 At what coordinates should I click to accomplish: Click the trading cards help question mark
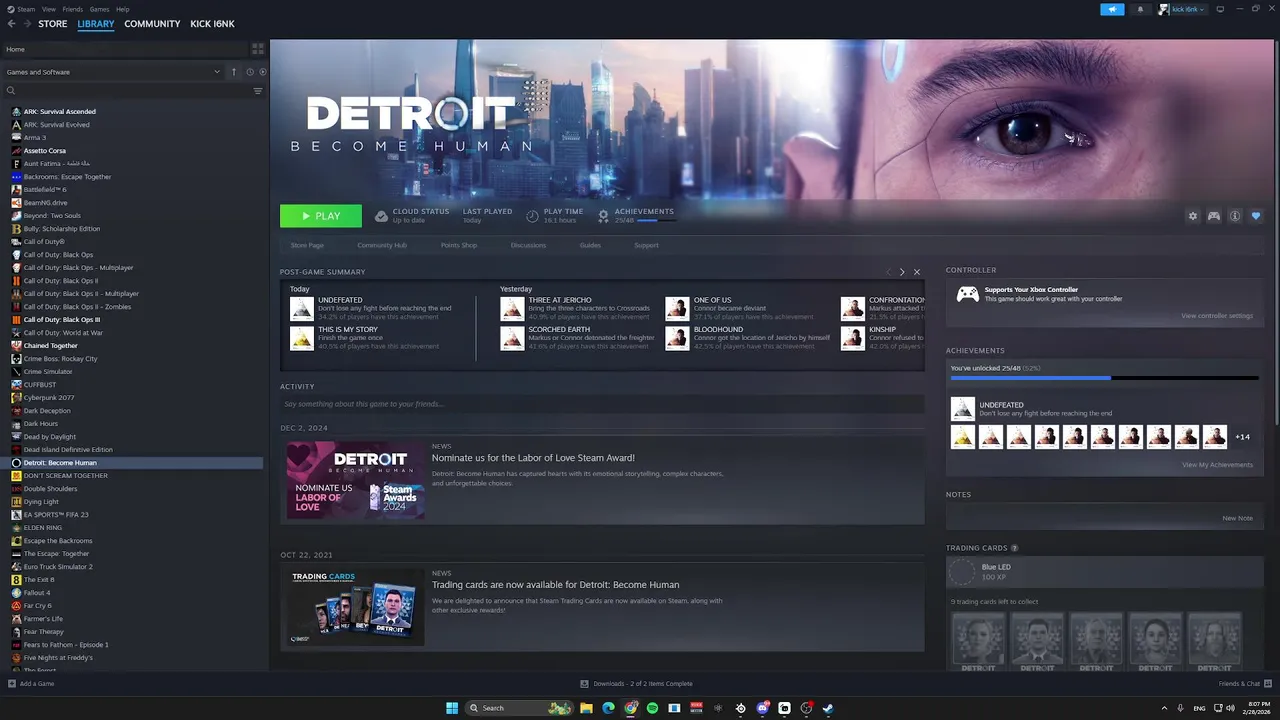tap(1014, 548)
